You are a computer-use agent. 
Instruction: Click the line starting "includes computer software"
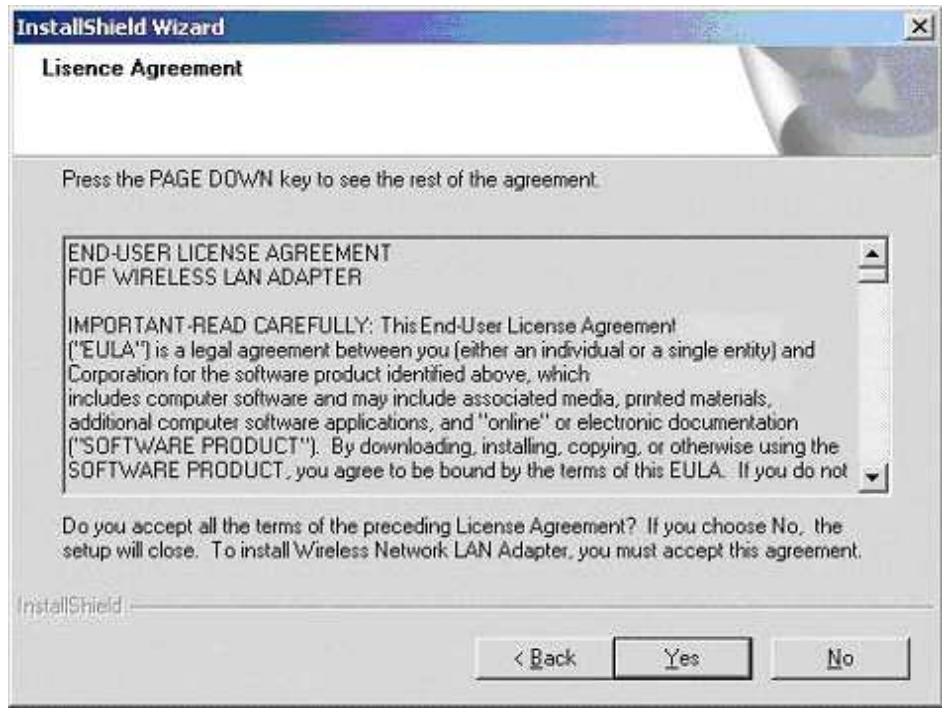click(418, 398)
